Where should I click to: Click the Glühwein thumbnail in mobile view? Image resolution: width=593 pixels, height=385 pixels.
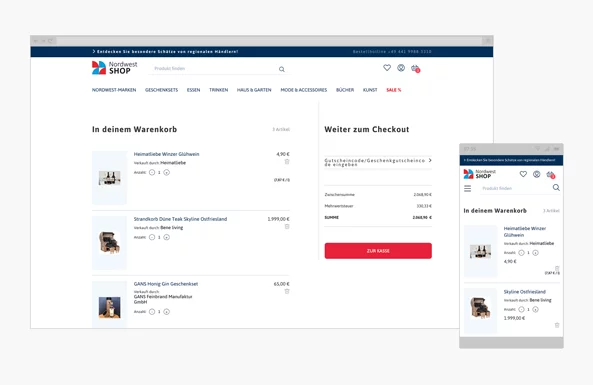tap(481, 251)
